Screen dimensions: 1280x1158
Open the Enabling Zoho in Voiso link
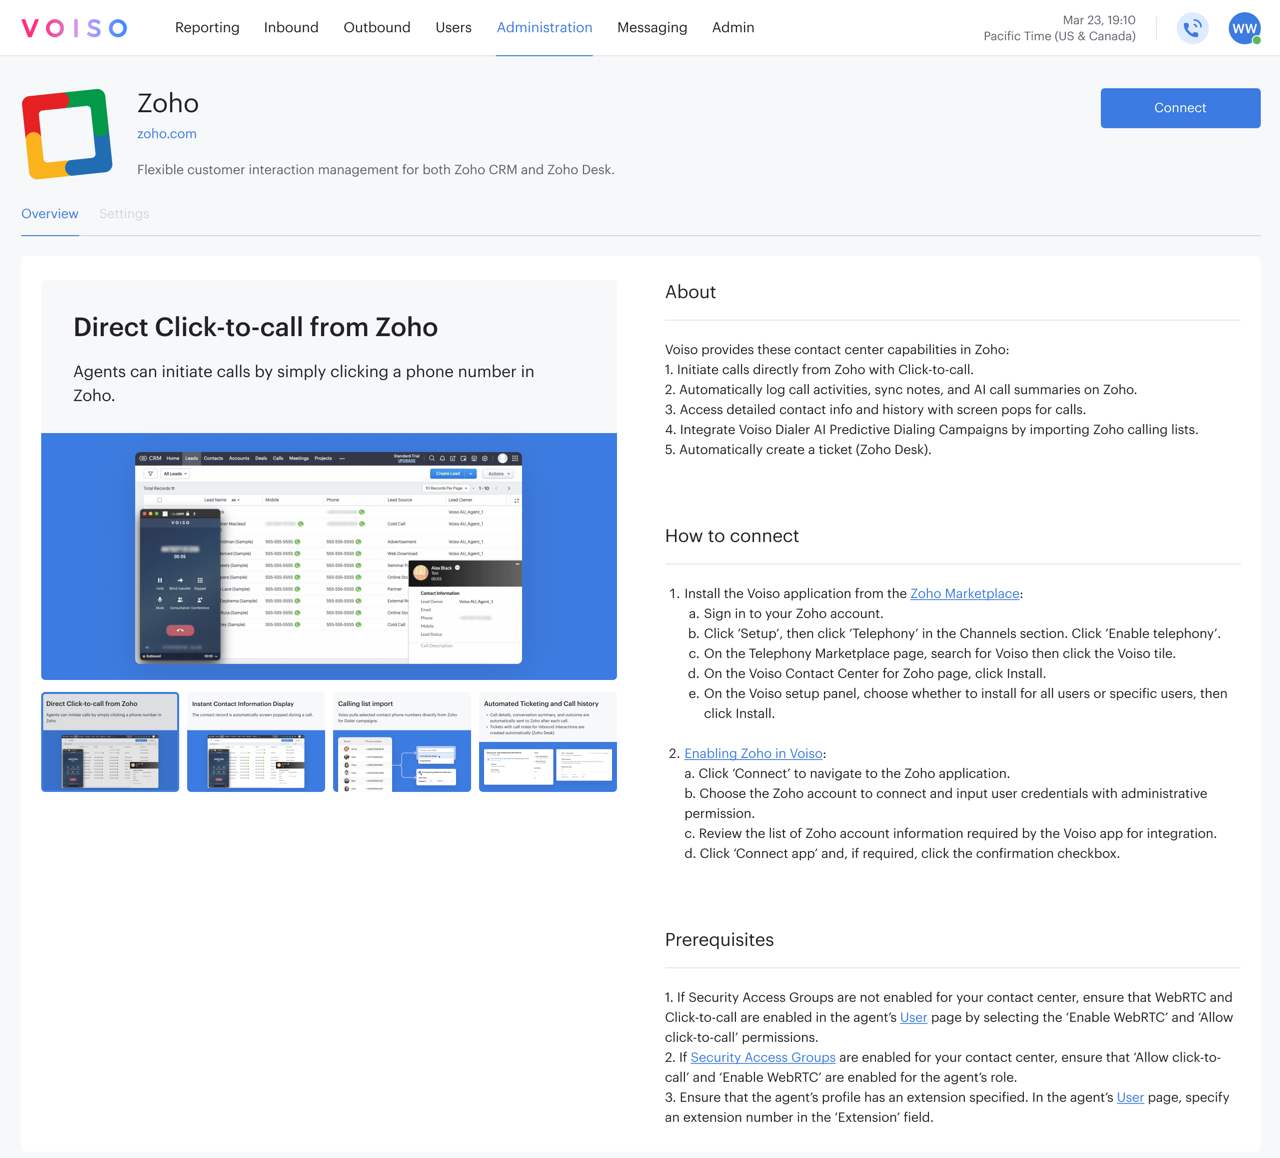pos(753,753)
